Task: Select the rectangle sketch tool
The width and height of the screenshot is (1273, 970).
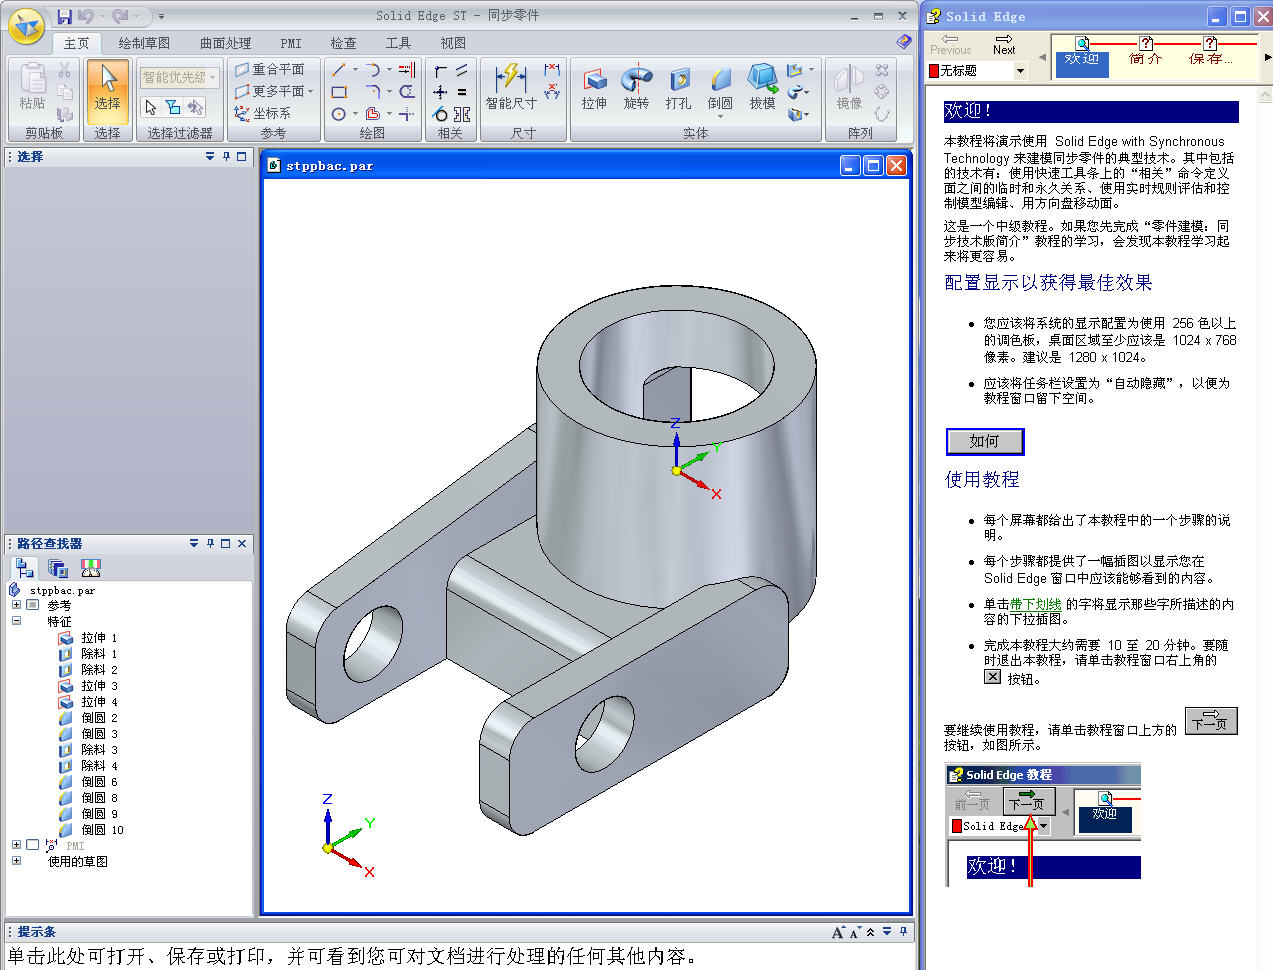Action: pos(339,92)
